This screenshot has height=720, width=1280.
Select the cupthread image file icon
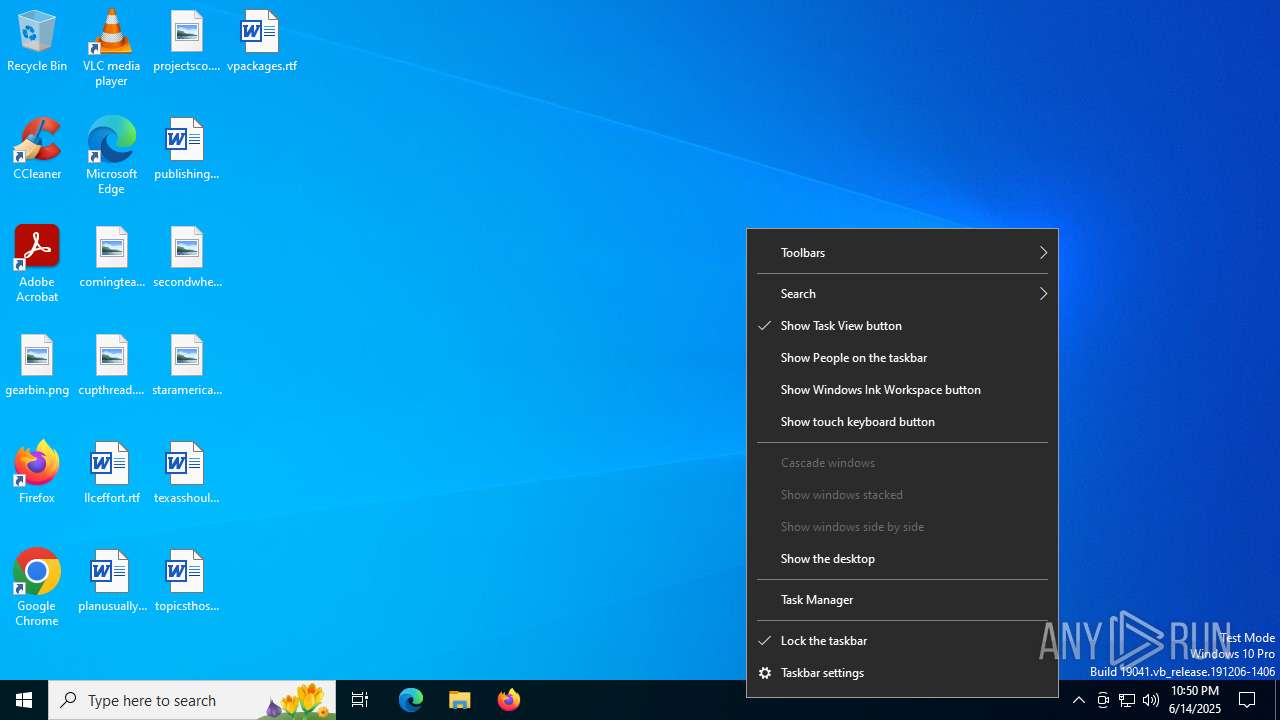click(x=111, y=366)
